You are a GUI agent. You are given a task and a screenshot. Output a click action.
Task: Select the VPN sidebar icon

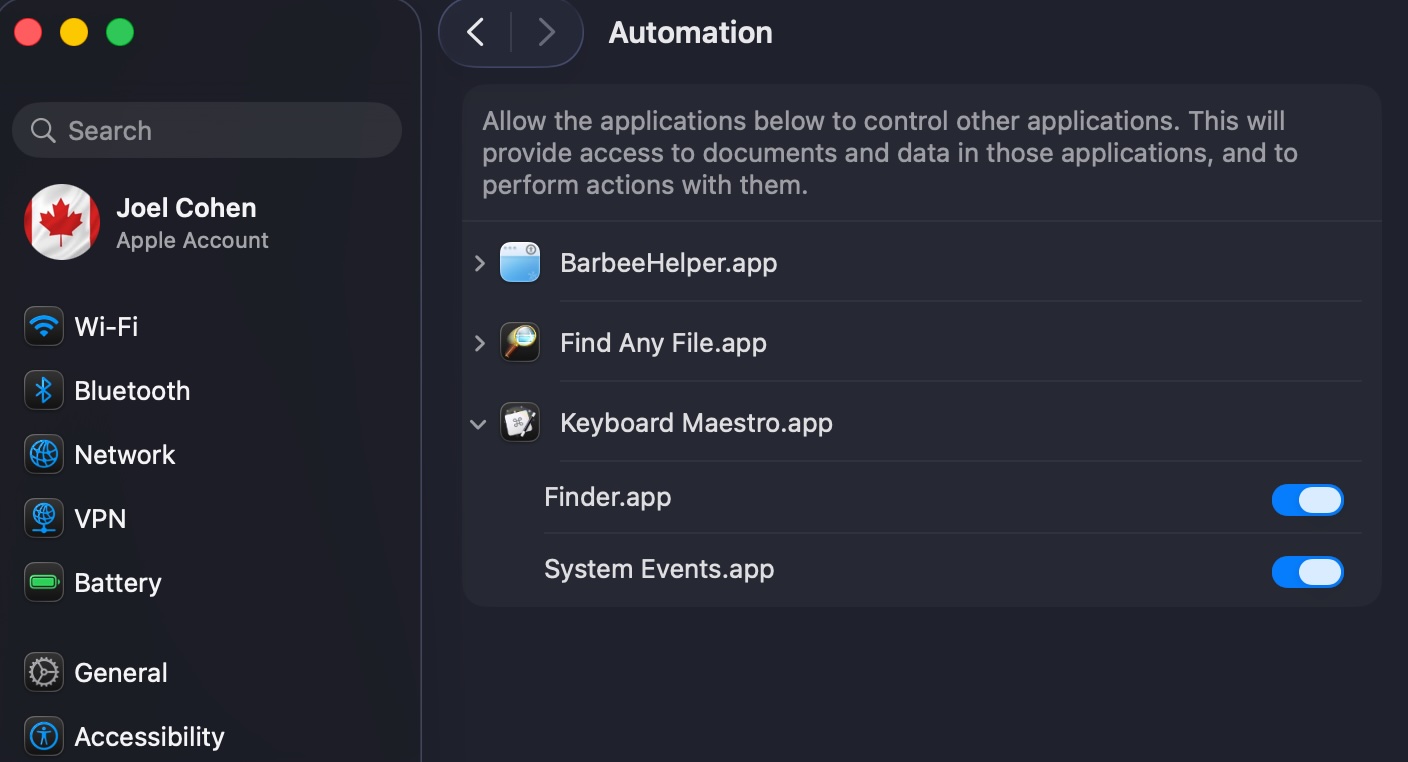pos(44,518)
